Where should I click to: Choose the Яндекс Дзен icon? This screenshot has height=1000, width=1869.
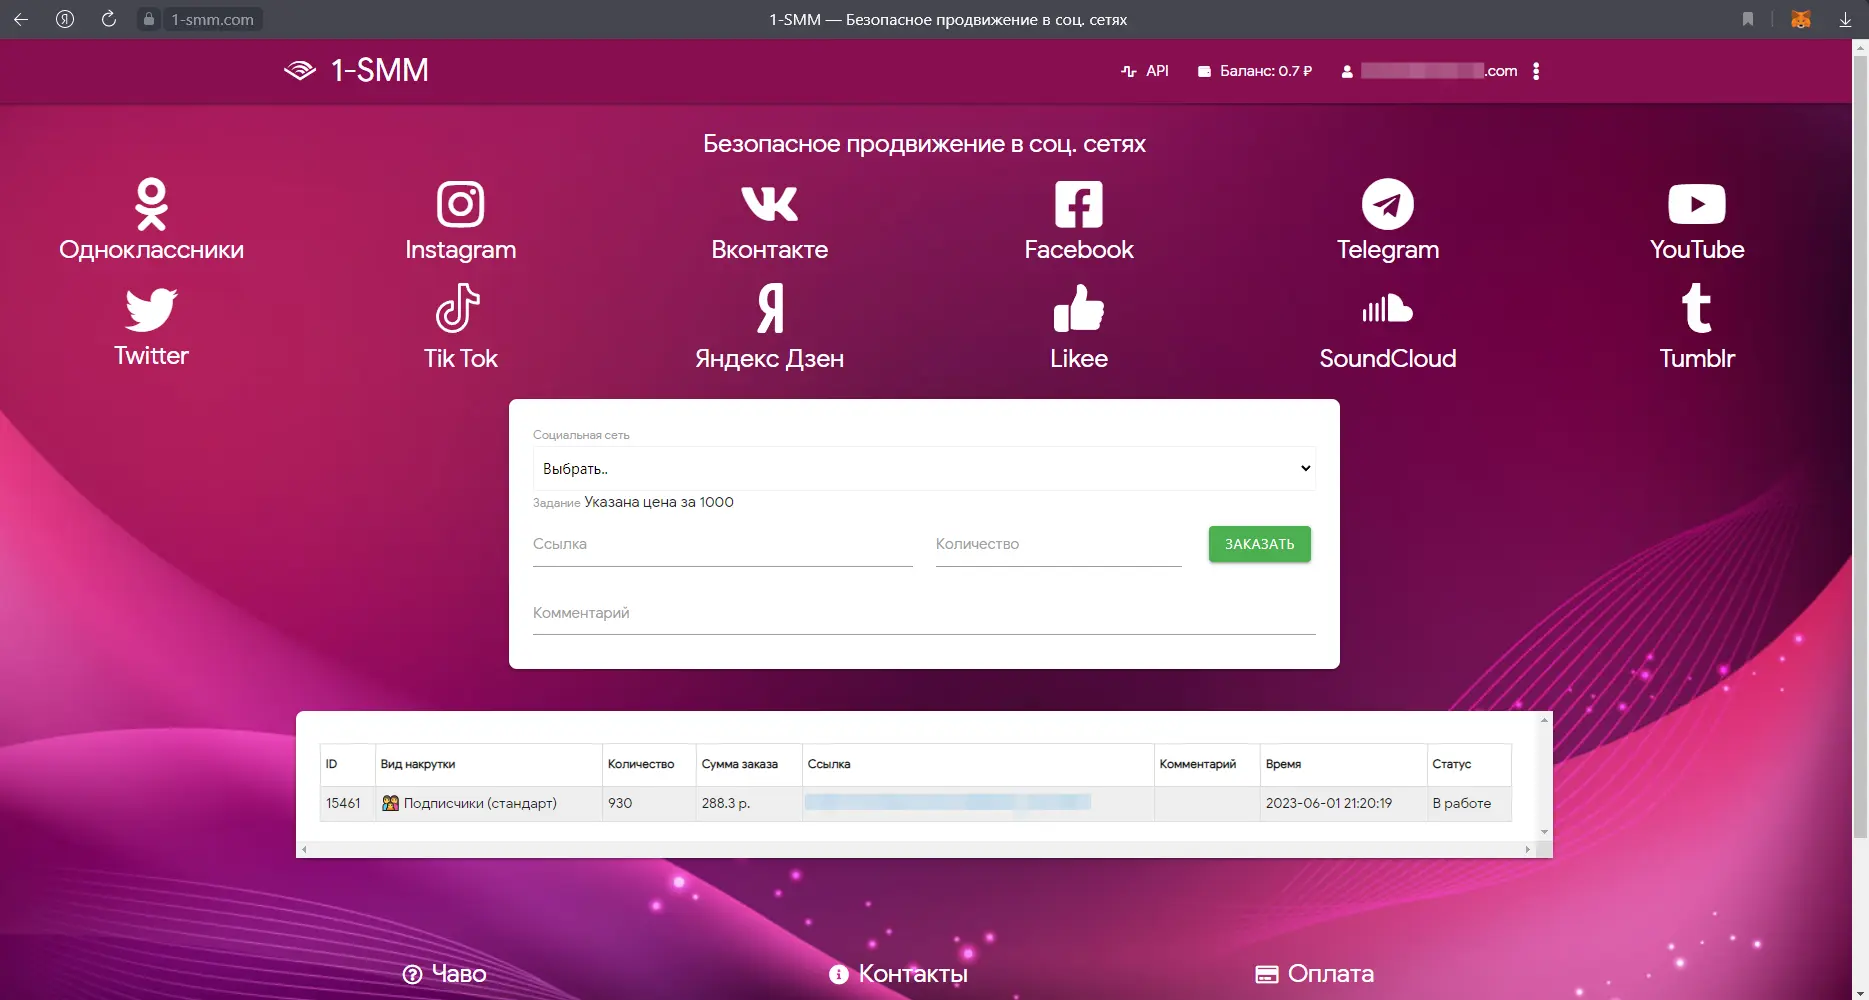pos(769,308)
